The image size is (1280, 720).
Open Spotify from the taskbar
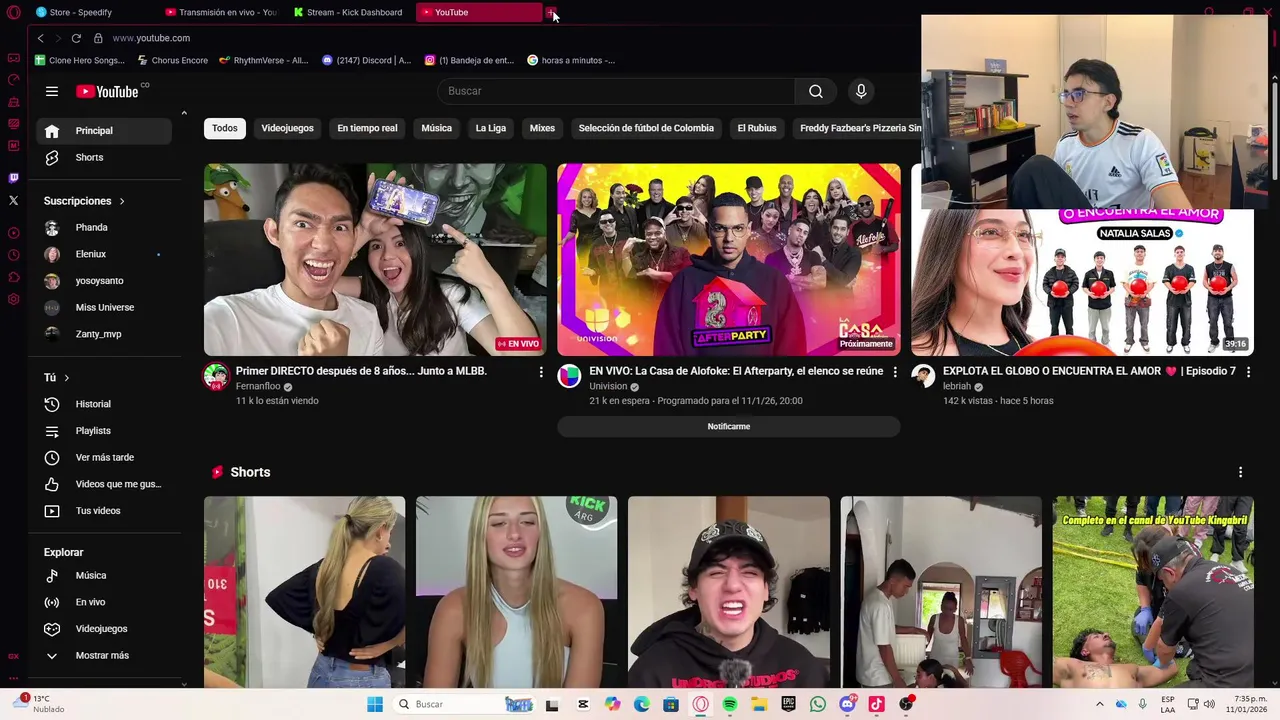[730, 704]
